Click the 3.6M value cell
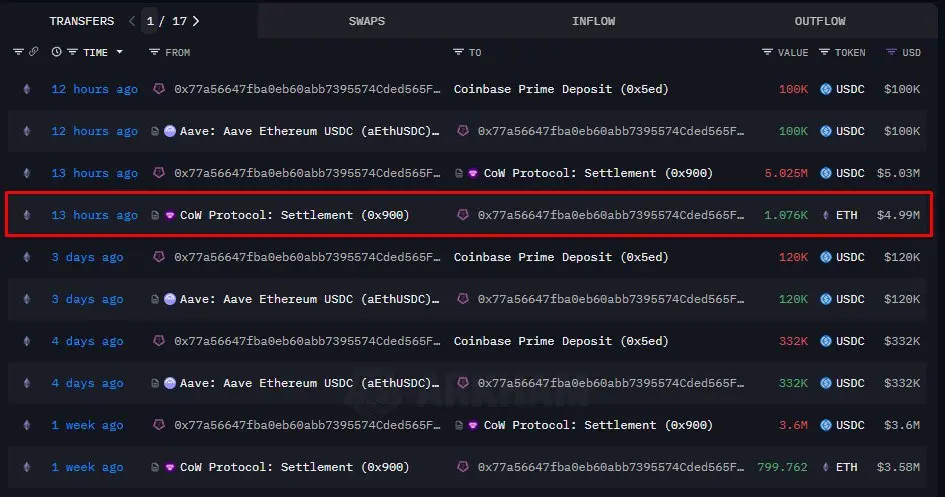 pos(793,425)
